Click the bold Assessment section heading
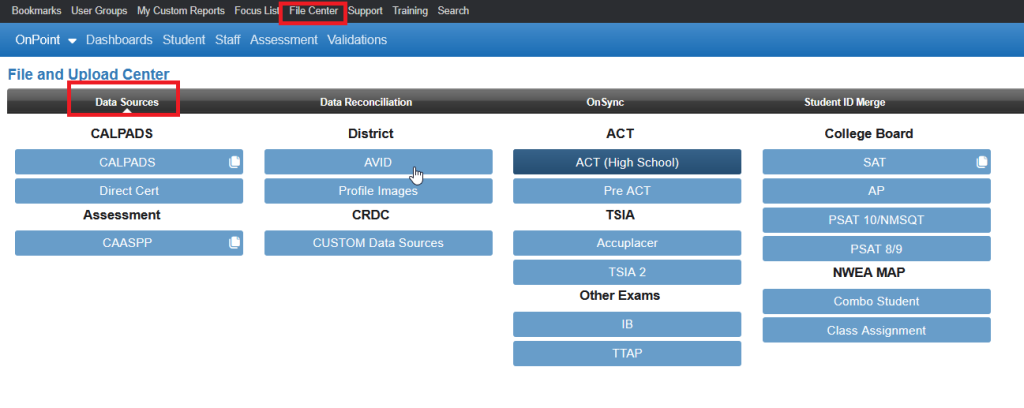The width and height of the screenshot is (1024, 408). (x=121, y=215)
